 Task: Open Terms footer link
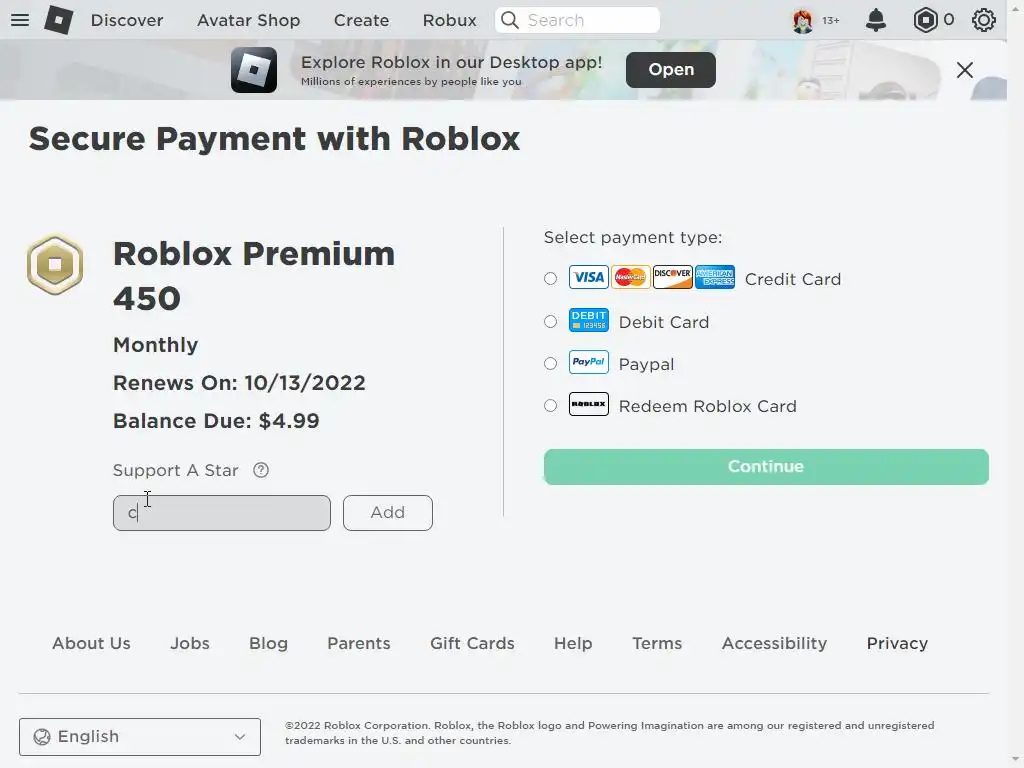657,643
